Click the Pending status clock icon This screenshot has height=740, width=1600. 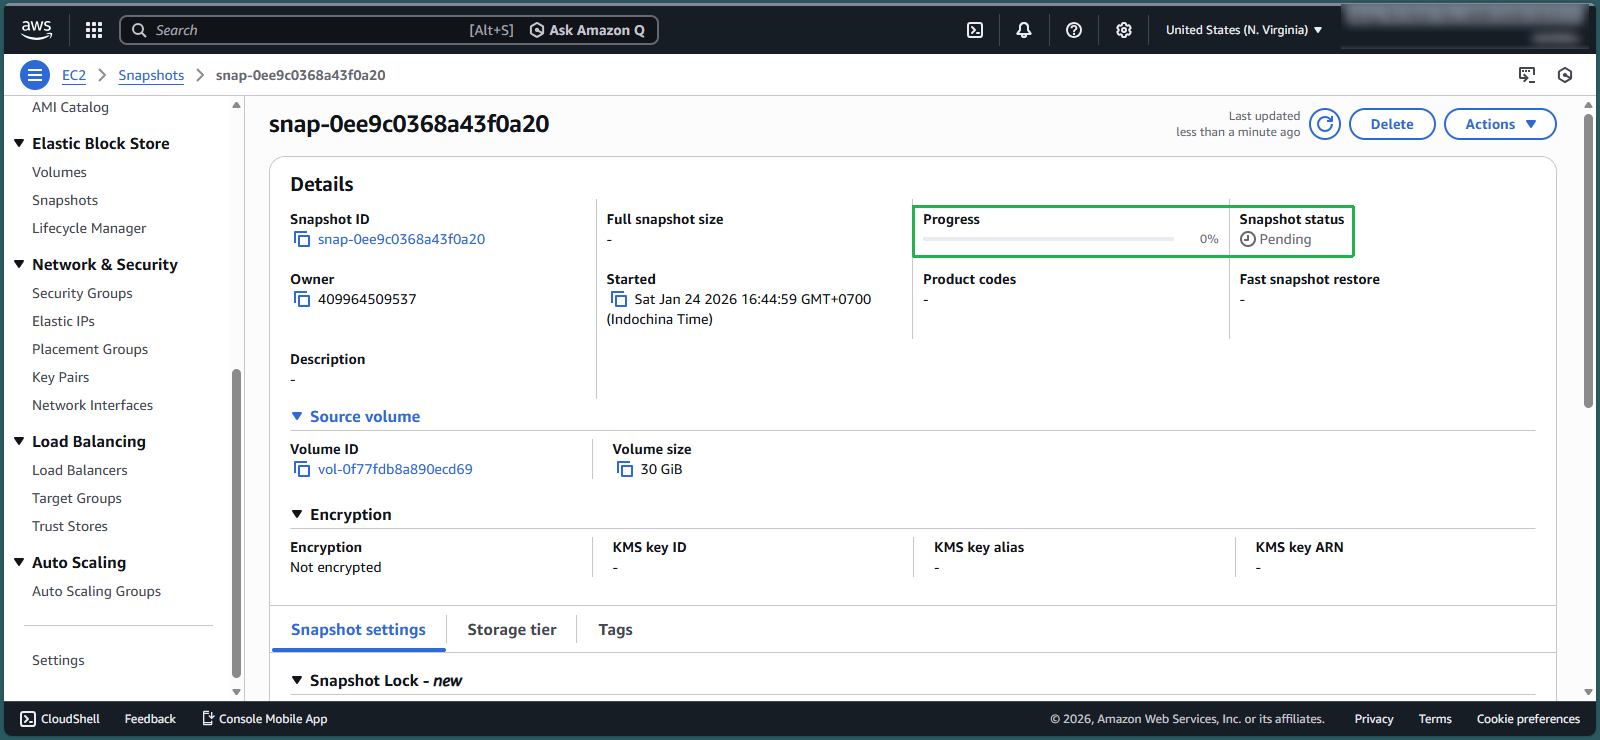(x=1248, y=239)
